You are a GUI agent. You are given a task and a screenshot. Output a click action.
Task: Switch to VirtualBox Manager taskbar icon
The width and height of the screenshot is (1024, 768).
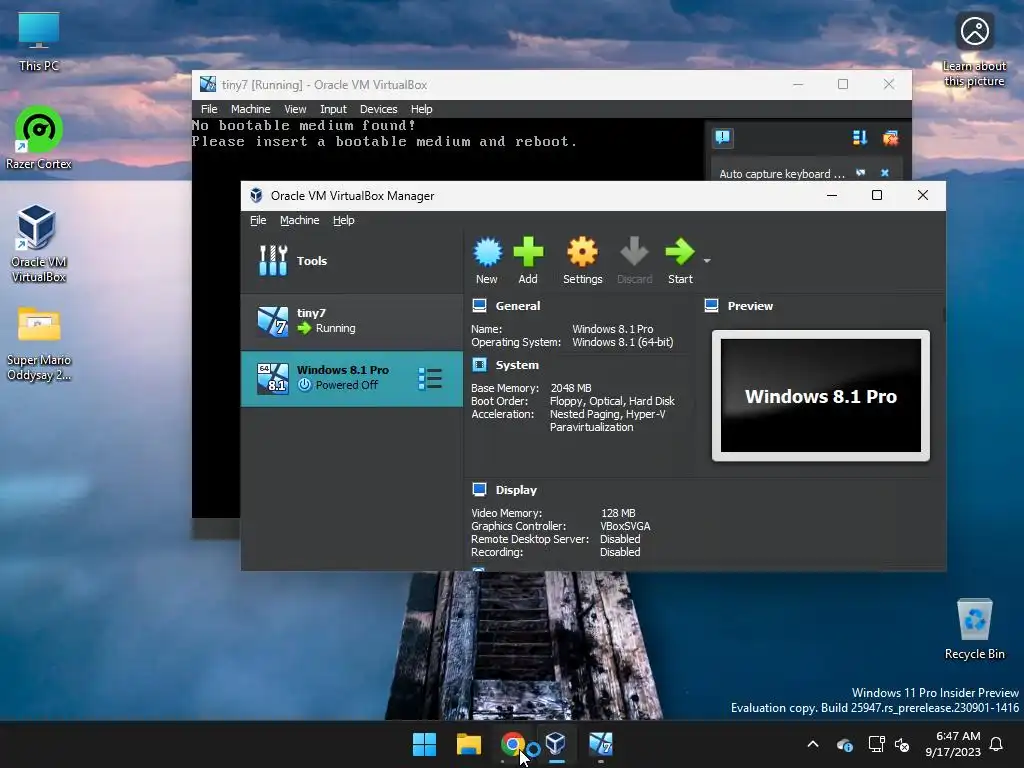556,744
